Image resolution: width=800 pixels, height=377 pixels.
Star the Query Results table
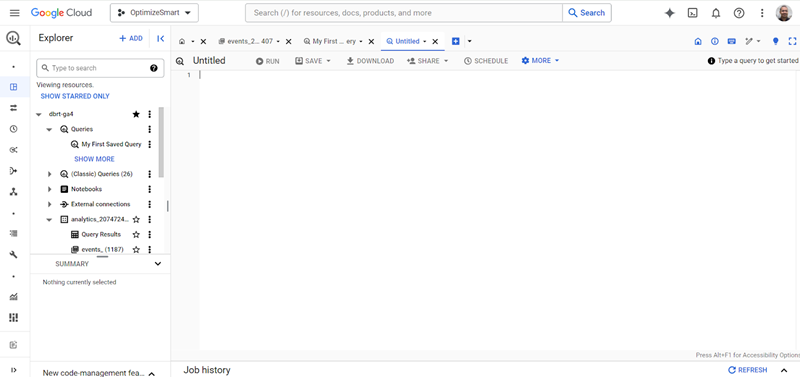(x=136, y=235)
